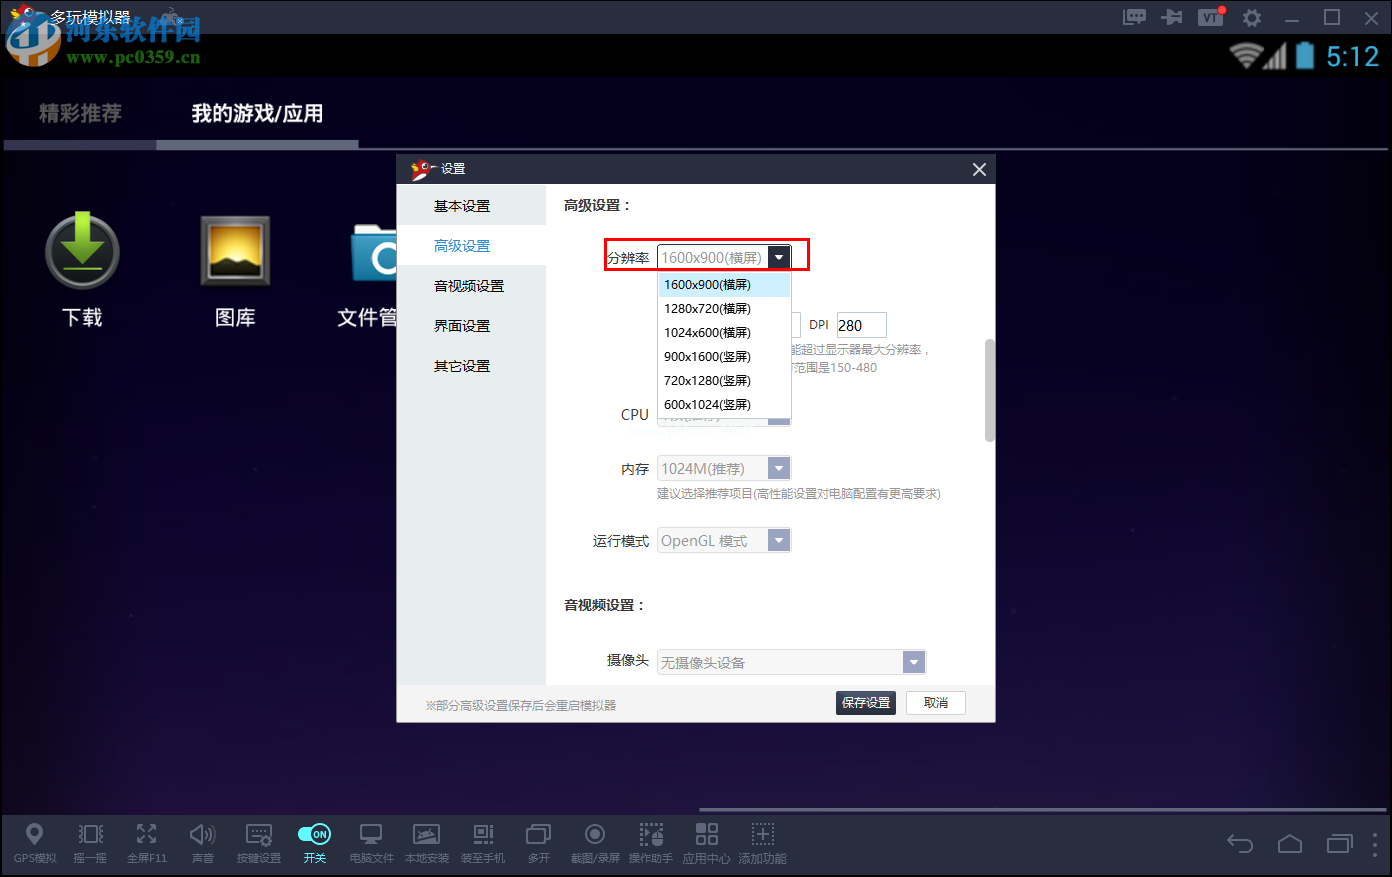Choose 720x1280(竖屏) resolution option
The height and width of the screenshot is (877, 1392).
(x=724, y=381)
